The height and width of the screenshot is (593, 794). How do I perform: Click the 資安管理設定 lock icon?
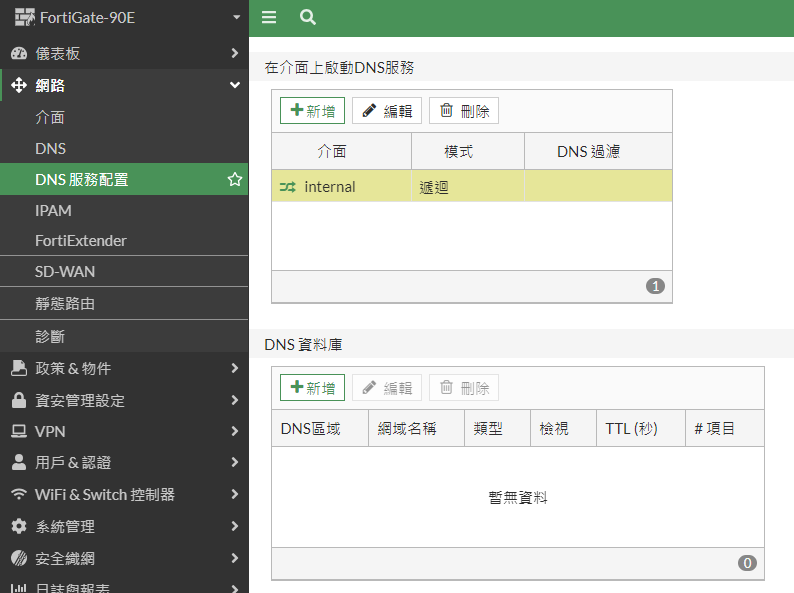point(18,400)
